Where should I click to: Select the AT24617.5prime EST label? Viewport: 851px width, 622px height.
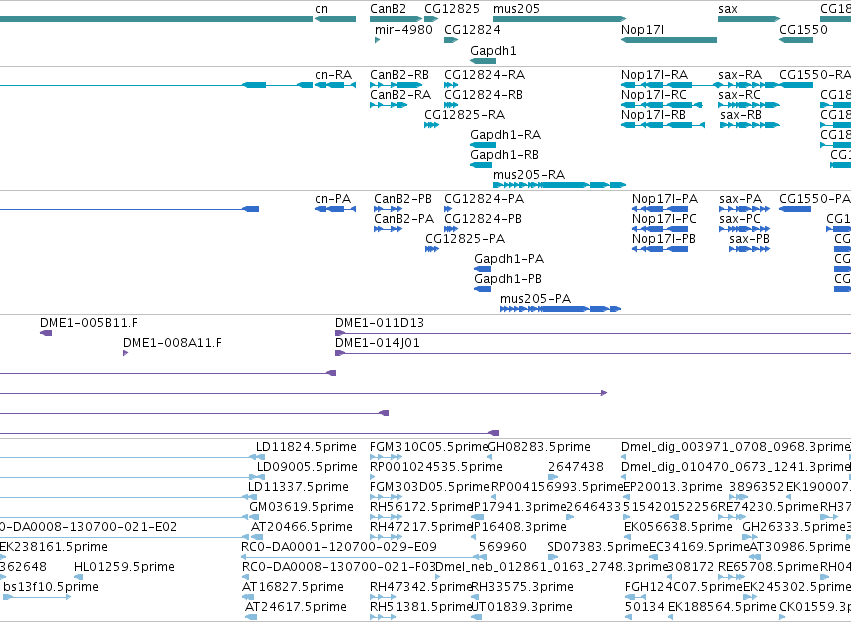296,607
